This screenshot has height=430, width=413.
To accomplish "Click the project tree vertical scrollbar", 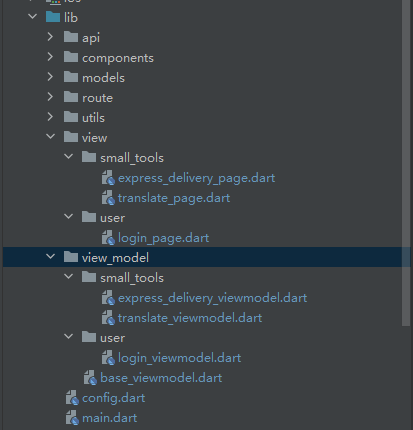I will pos(406,163).
